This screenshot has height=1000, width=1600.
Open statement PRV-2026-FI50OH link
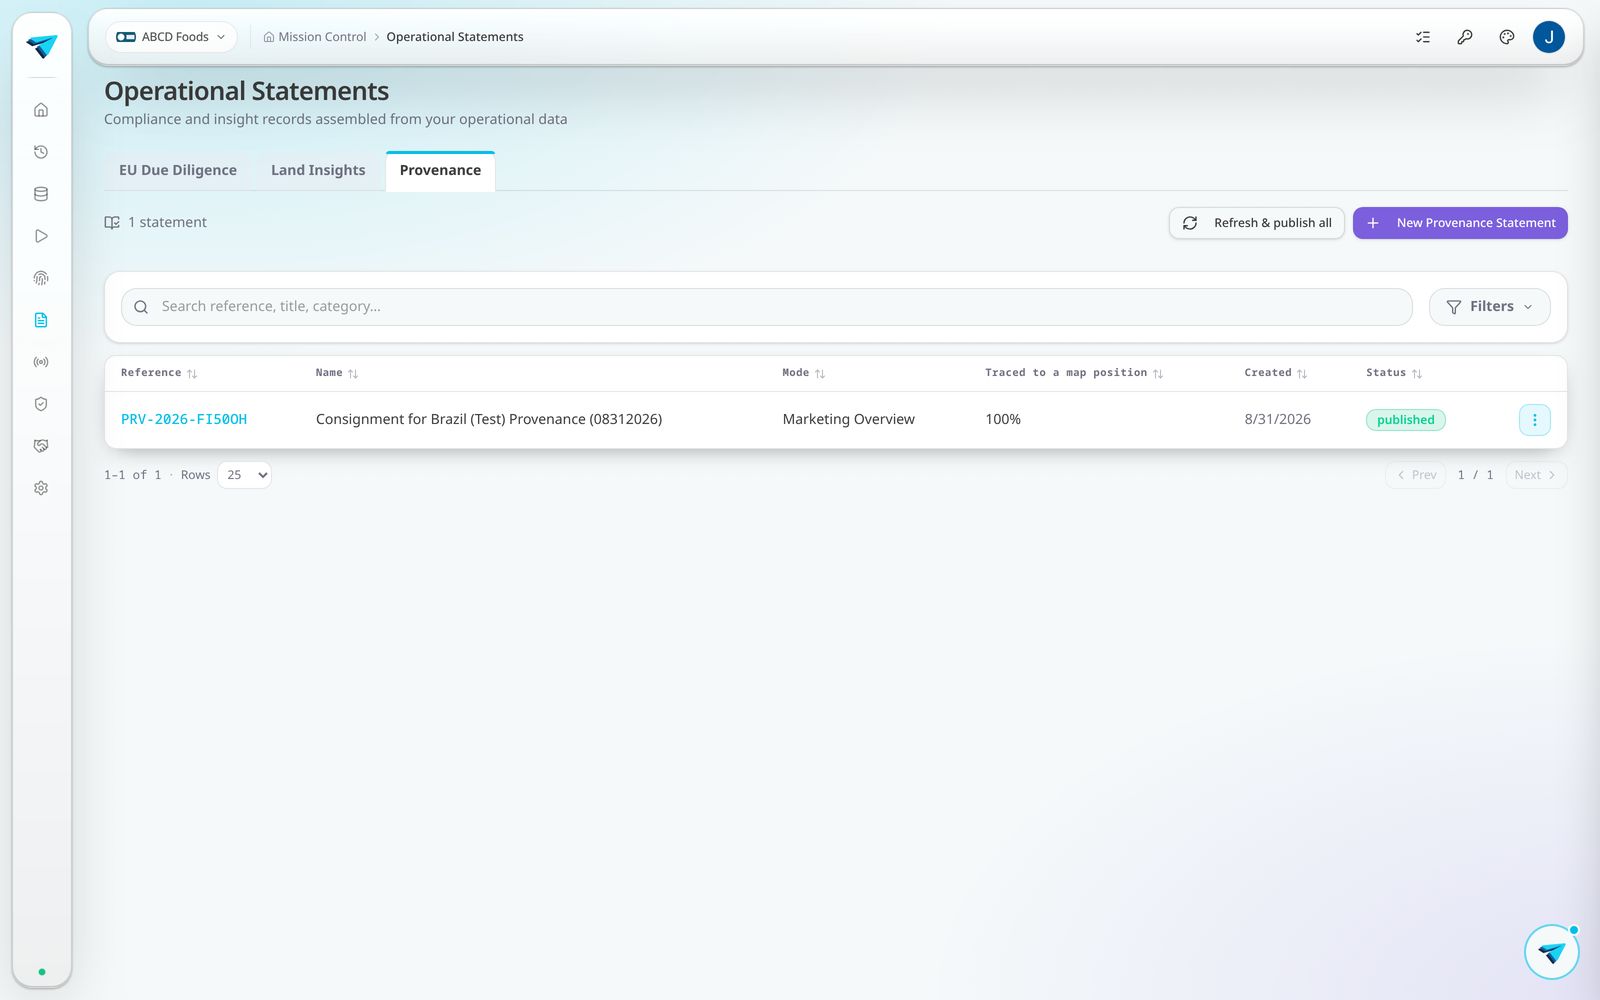pos(184,420)
